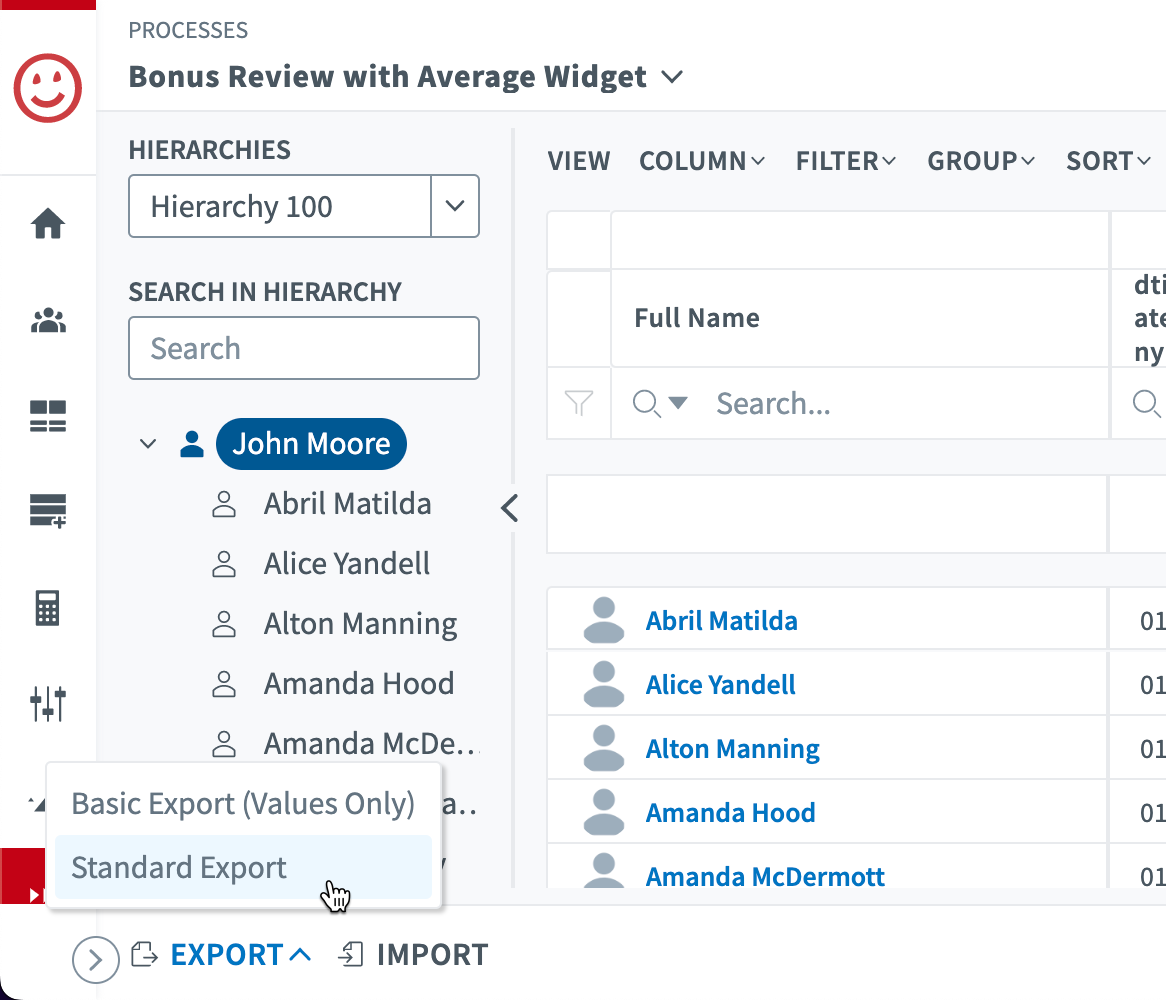This screenshot has width=1166, height=1000.
Task: Expand the Bonus Review process title dropdown
Action: (672, 77)
